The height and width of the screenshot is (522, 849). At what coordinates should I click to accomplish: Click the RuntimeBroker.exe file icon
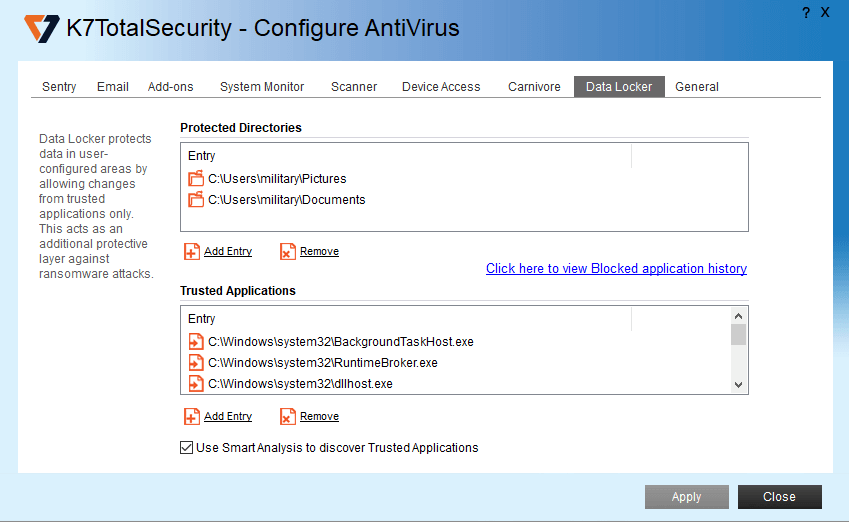tap(196, 363)
